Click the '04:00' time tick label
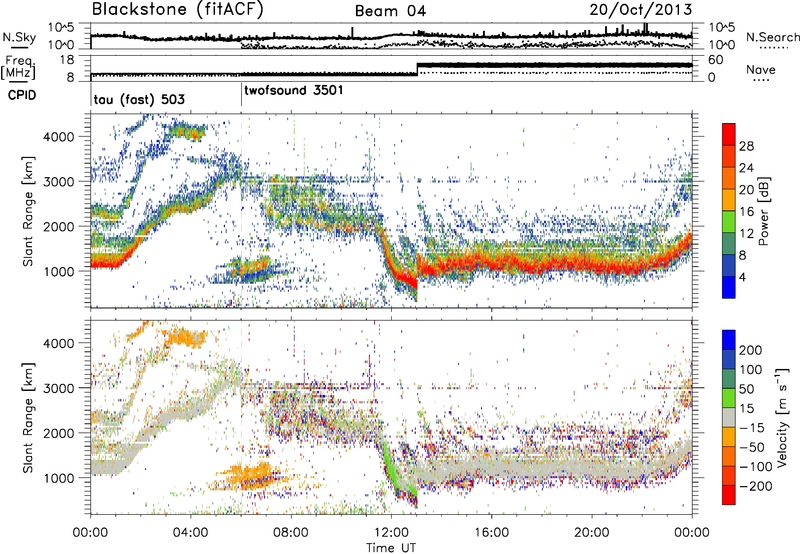Viewport: 800px width, 554px height. (x=190, y=533)
